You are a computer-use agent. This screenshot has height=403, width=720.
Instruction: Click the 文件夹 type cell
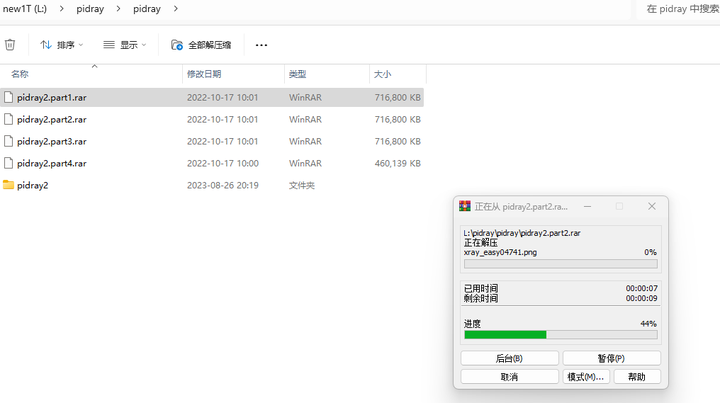pos(302,185)
